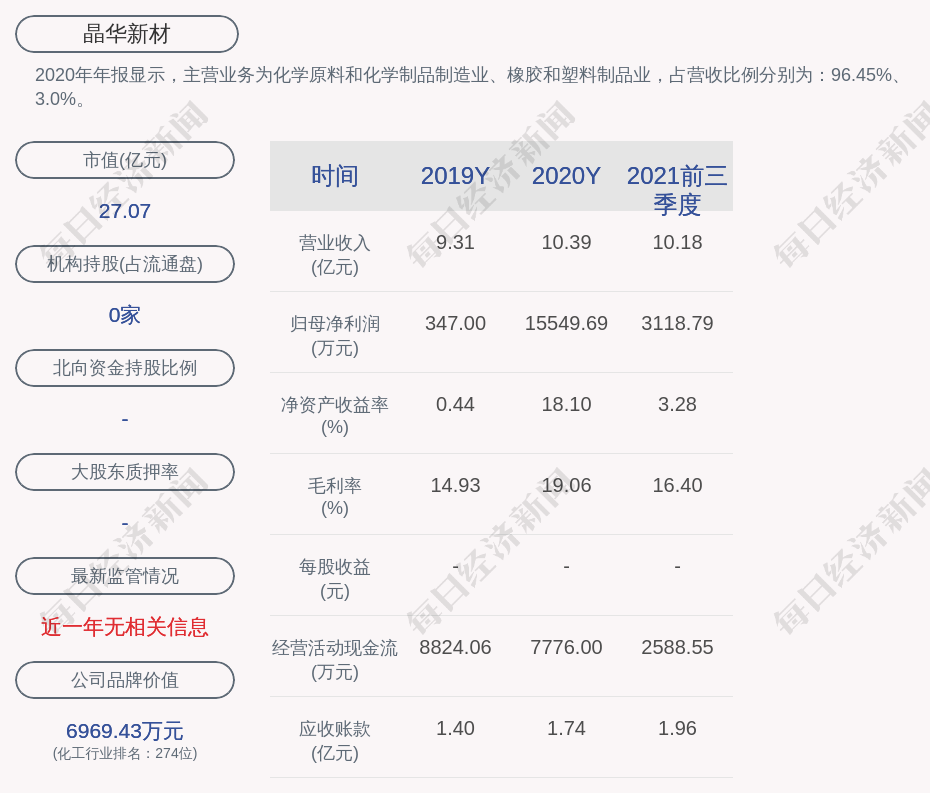Click the 时间 table header
This screenshot has height=793, width=930.
335,176
